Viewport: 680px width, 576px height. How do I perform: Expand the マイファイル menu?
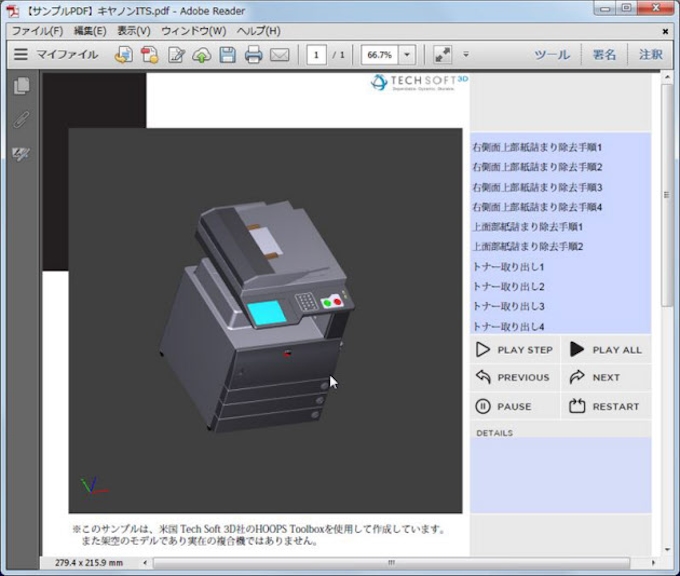(x=56, y=55)
